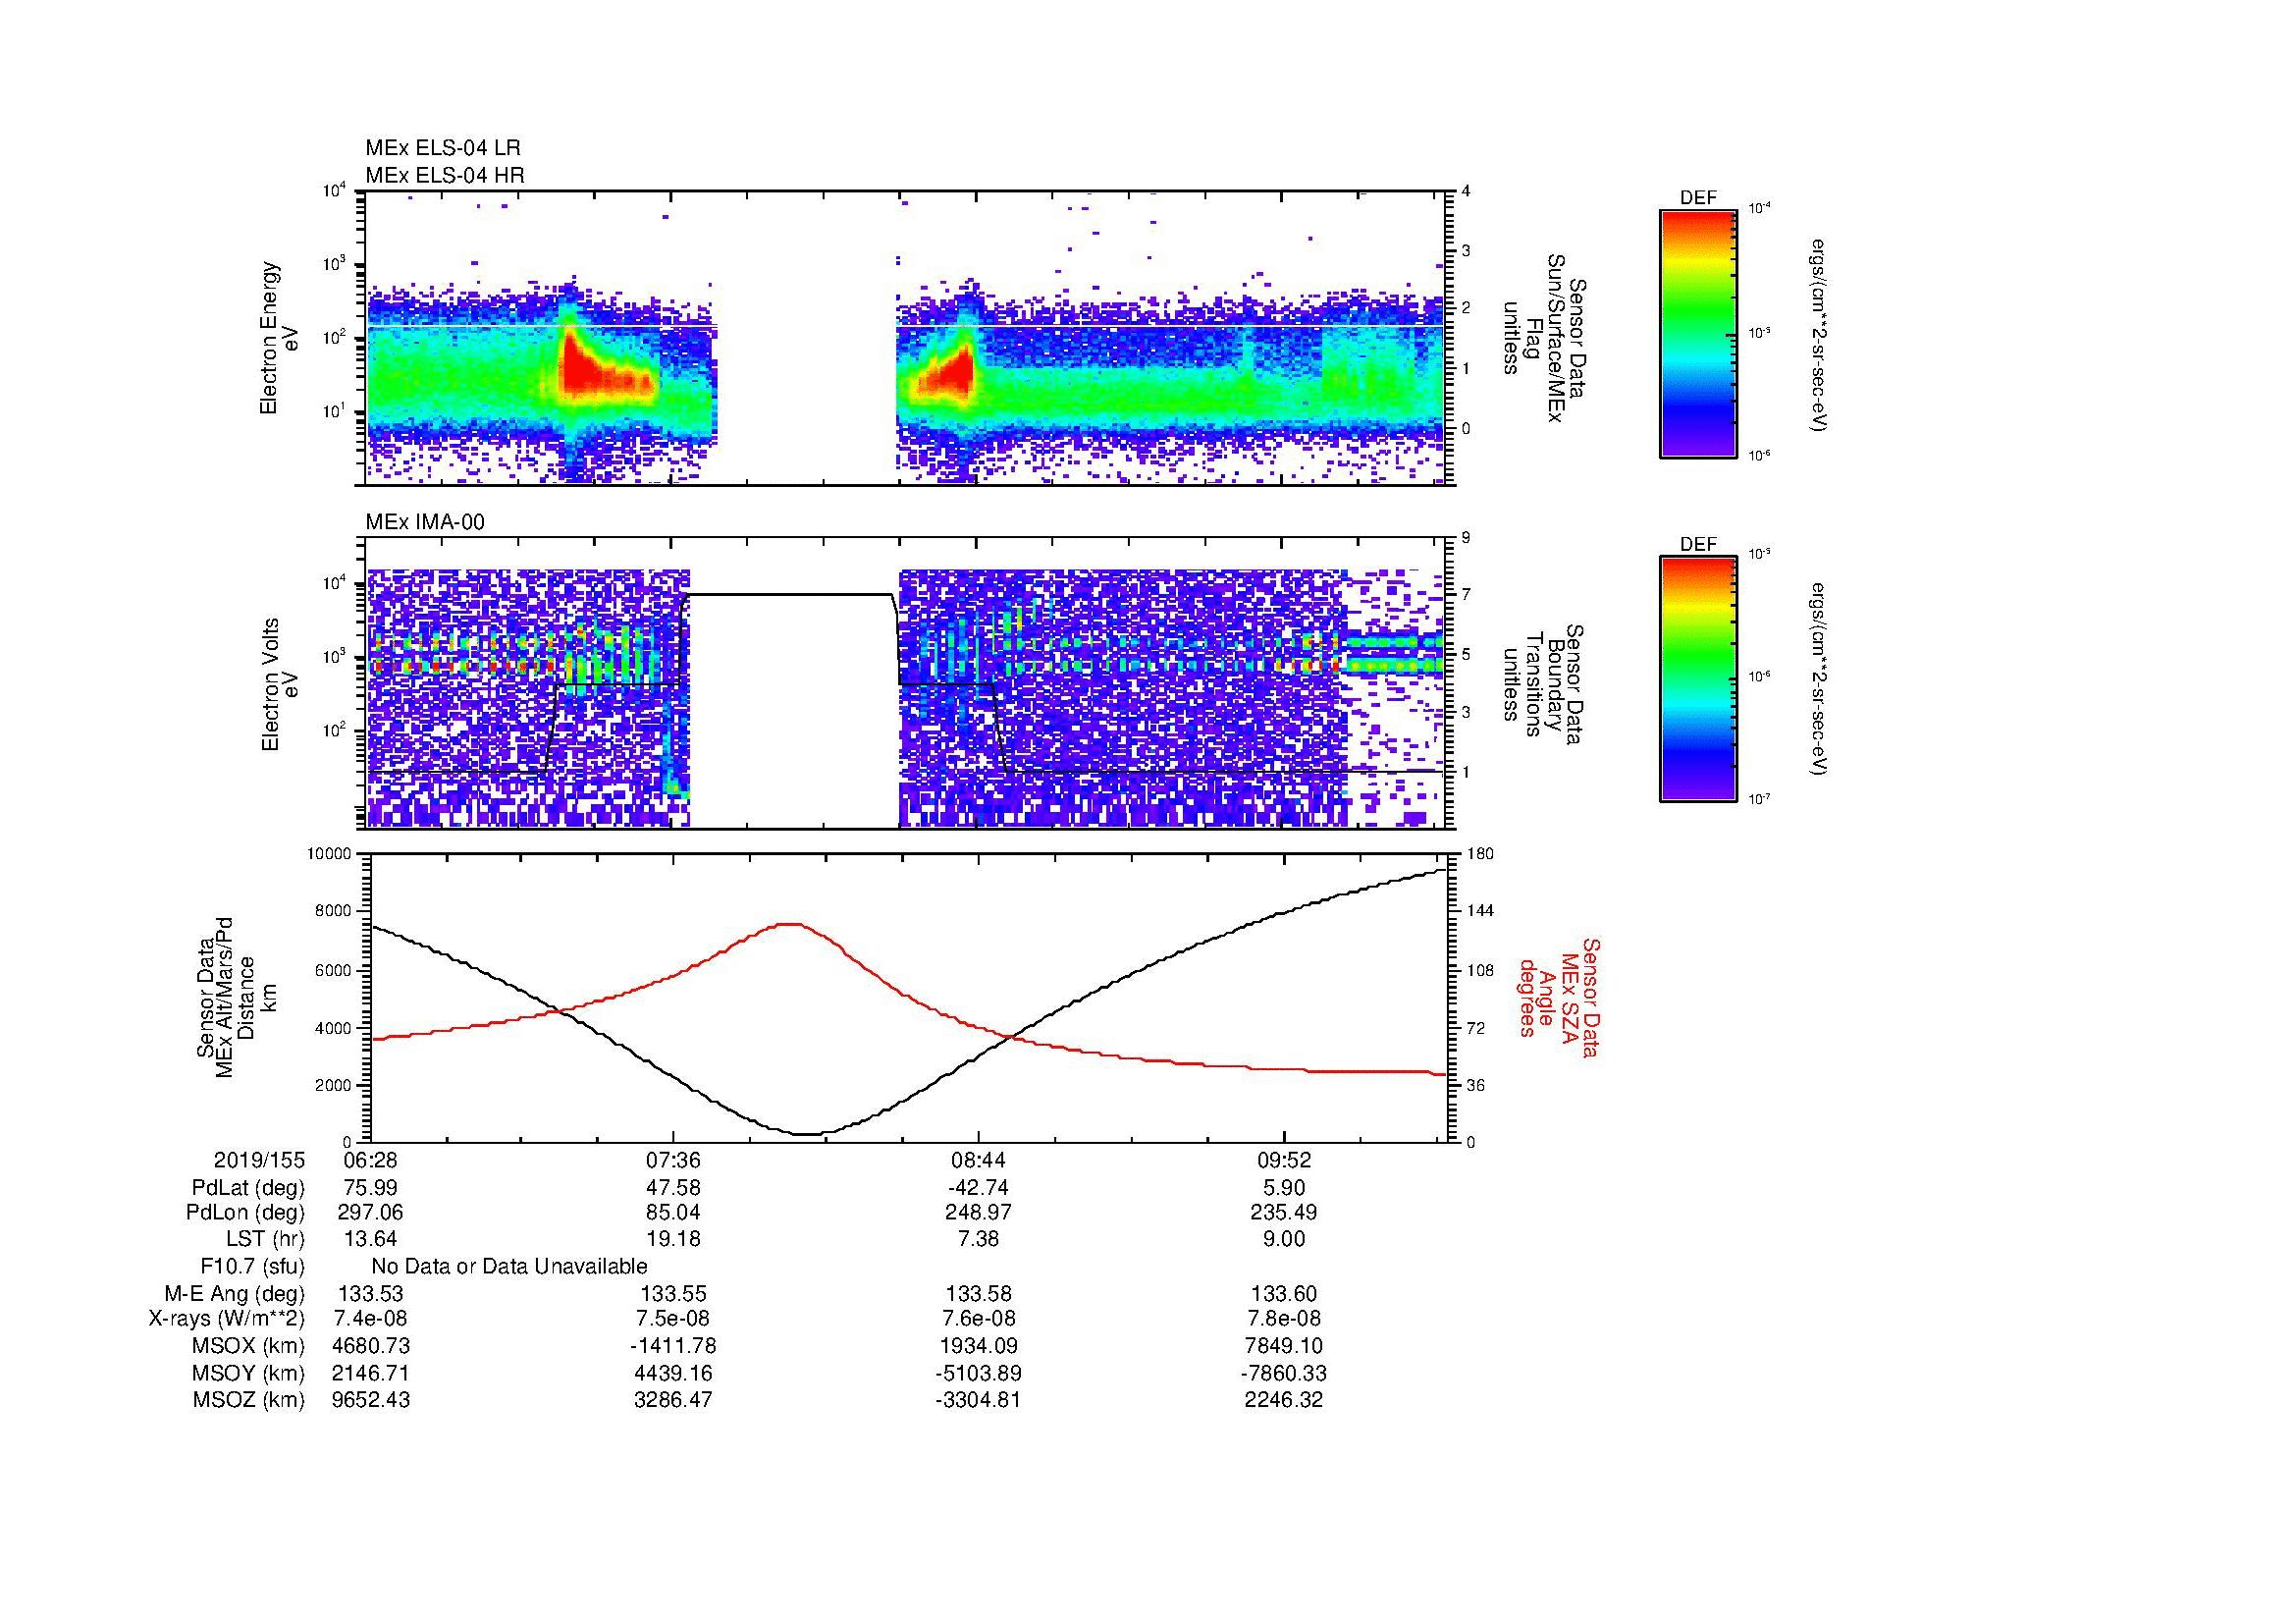Click MSOY value -7860.33
2296x1623 pixels.
(1283, 1374)
